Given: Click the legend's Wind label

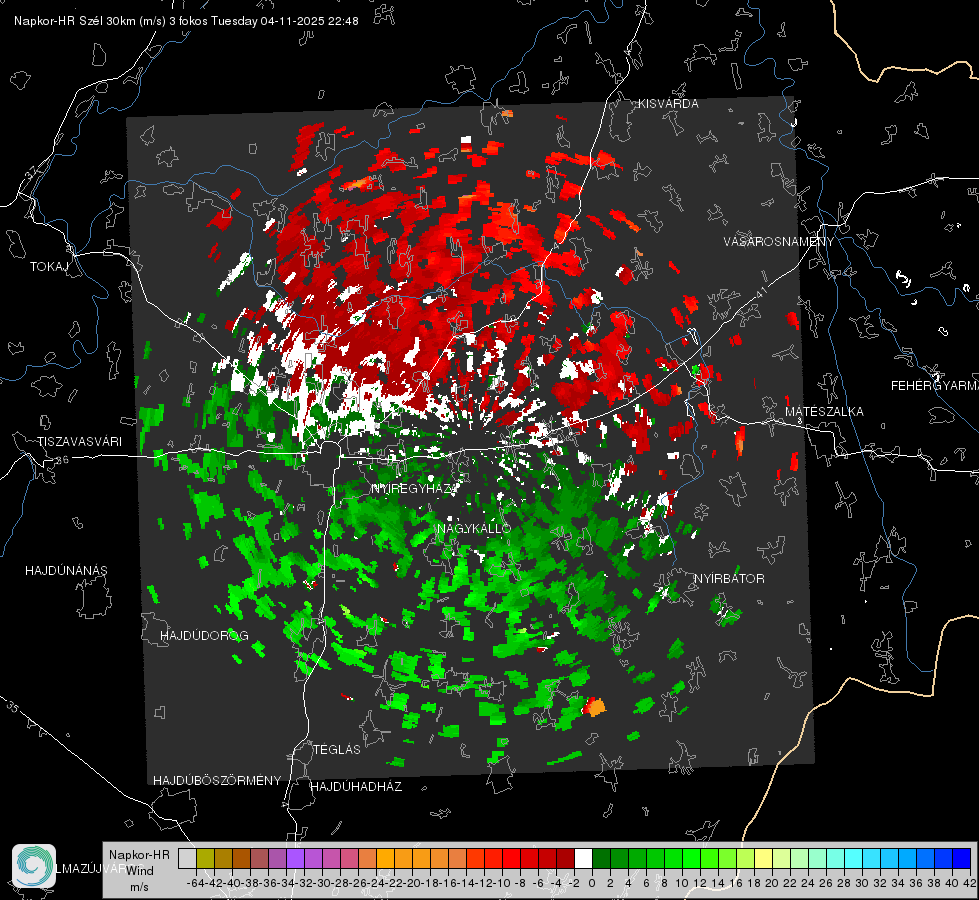Looking at the screenshot, I should [140, 870].
